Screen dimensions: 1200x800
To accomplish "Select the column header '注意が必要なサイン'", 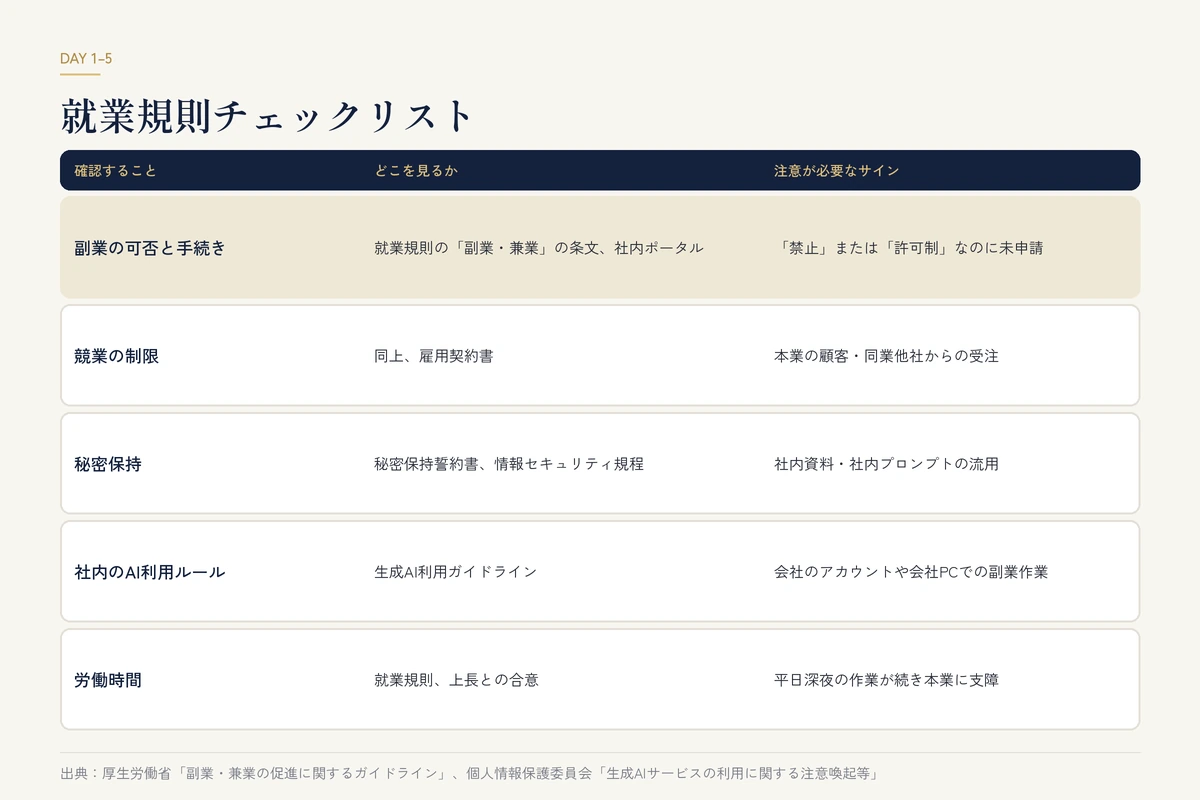I will point(837,171).
